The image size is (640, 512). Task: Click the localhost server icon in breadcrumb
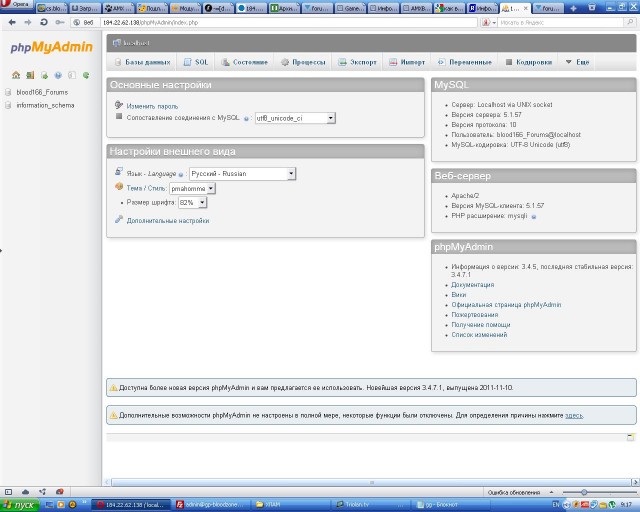117,42
